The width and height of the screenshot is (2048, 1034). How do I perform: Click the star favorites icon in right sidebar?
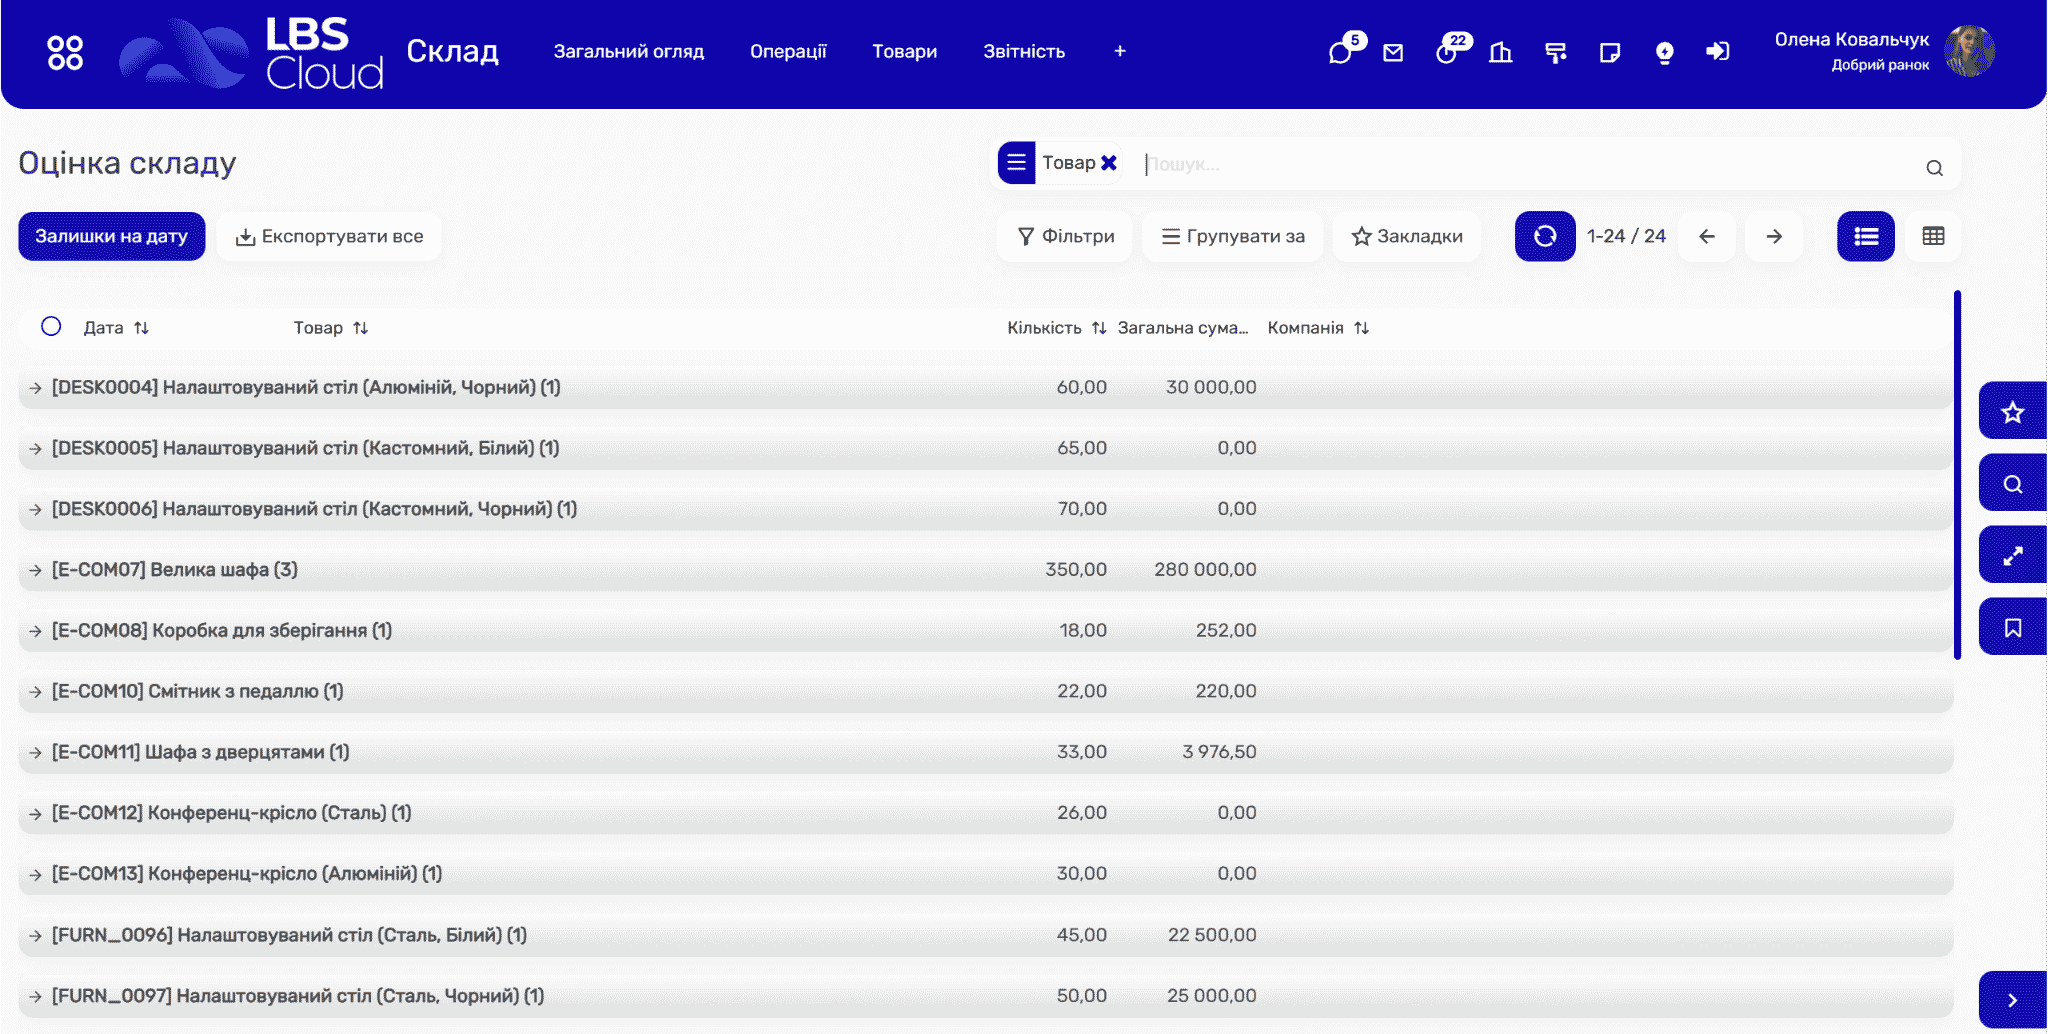click(2012, 411)
